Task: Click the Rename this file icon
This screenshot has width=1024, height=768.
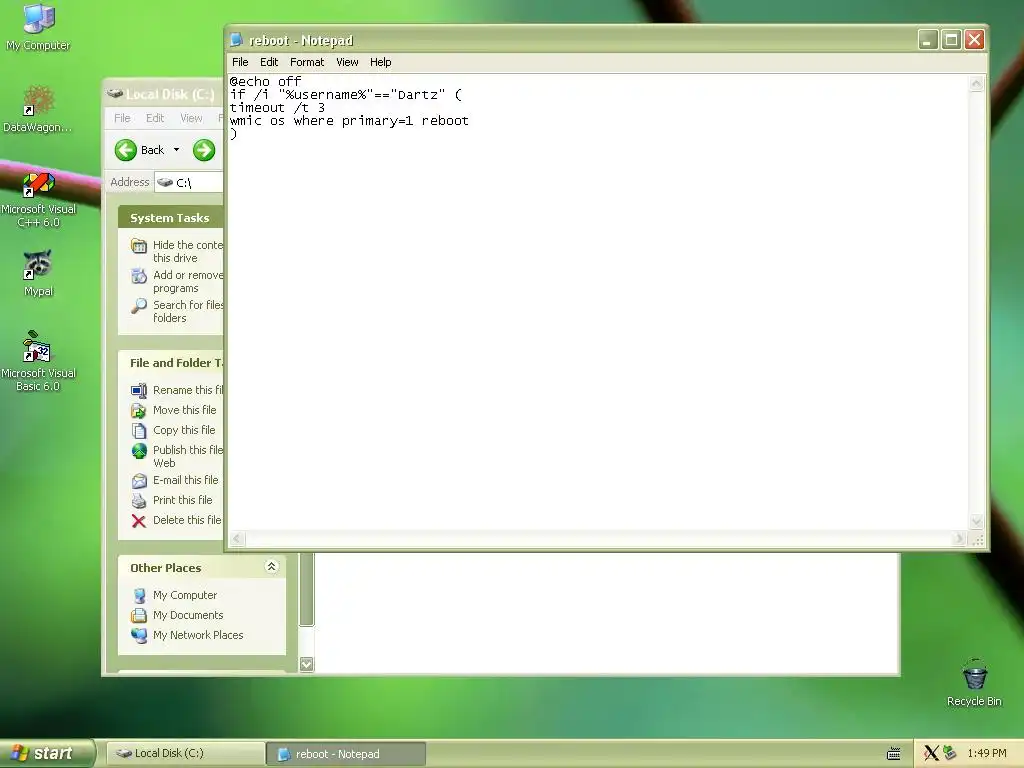Action: pos(139,391)
